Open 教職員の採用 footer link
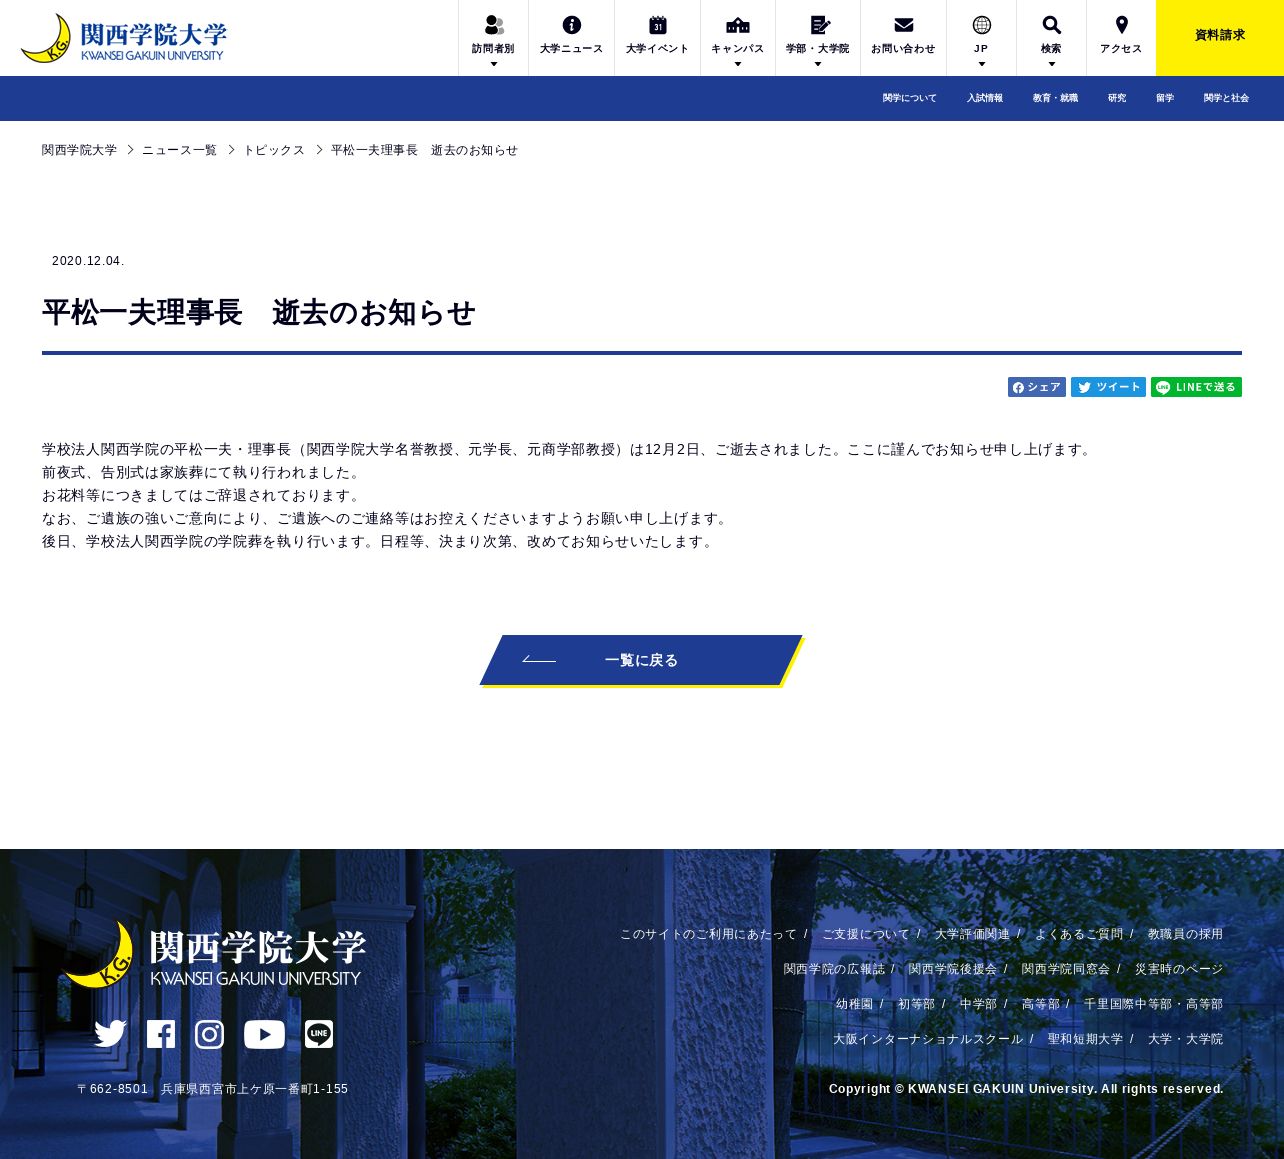1284x1159 pixels. click(1185, 934)
